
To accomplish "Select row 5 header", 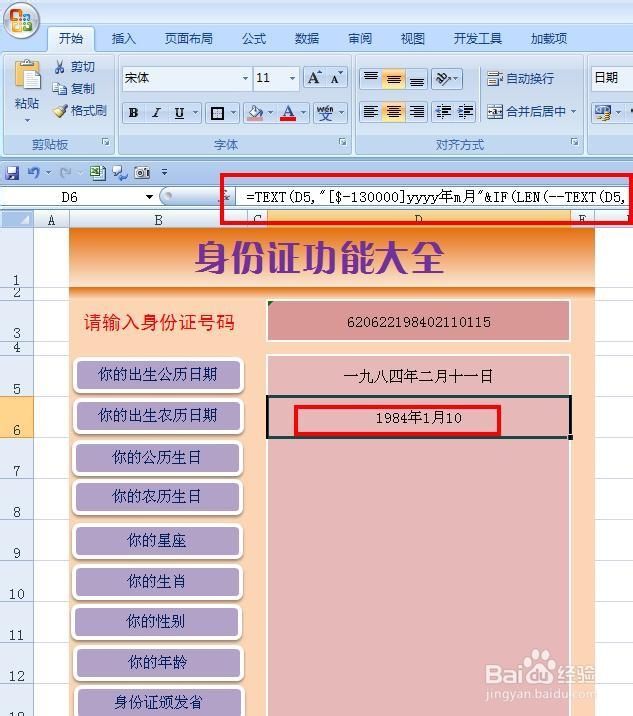I will tap(17, 375).
